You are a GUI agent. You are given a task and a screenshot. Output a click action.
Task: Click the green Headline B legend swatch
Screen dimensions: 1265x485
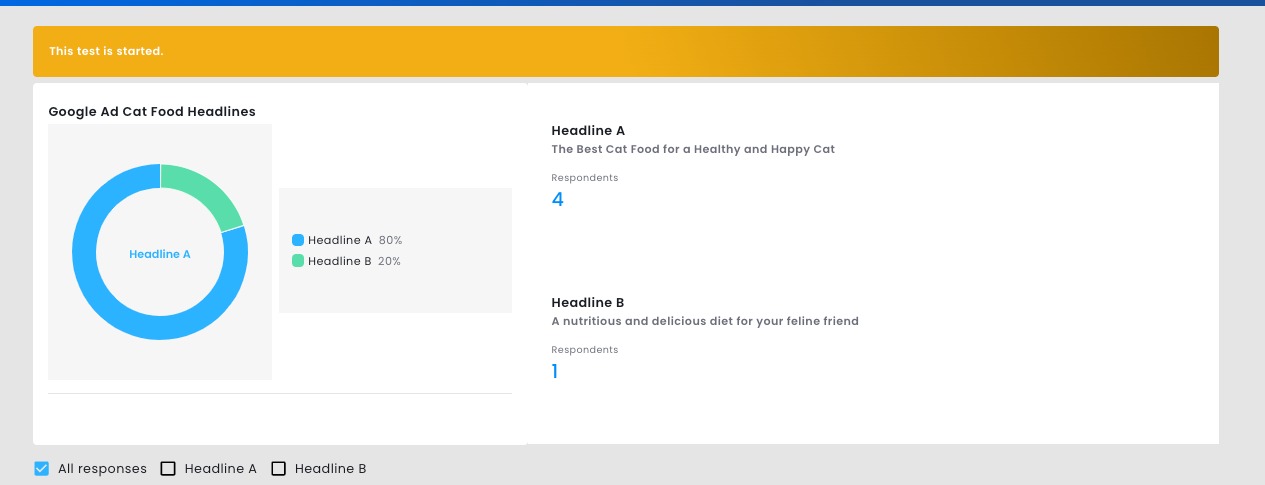(298, 261)
